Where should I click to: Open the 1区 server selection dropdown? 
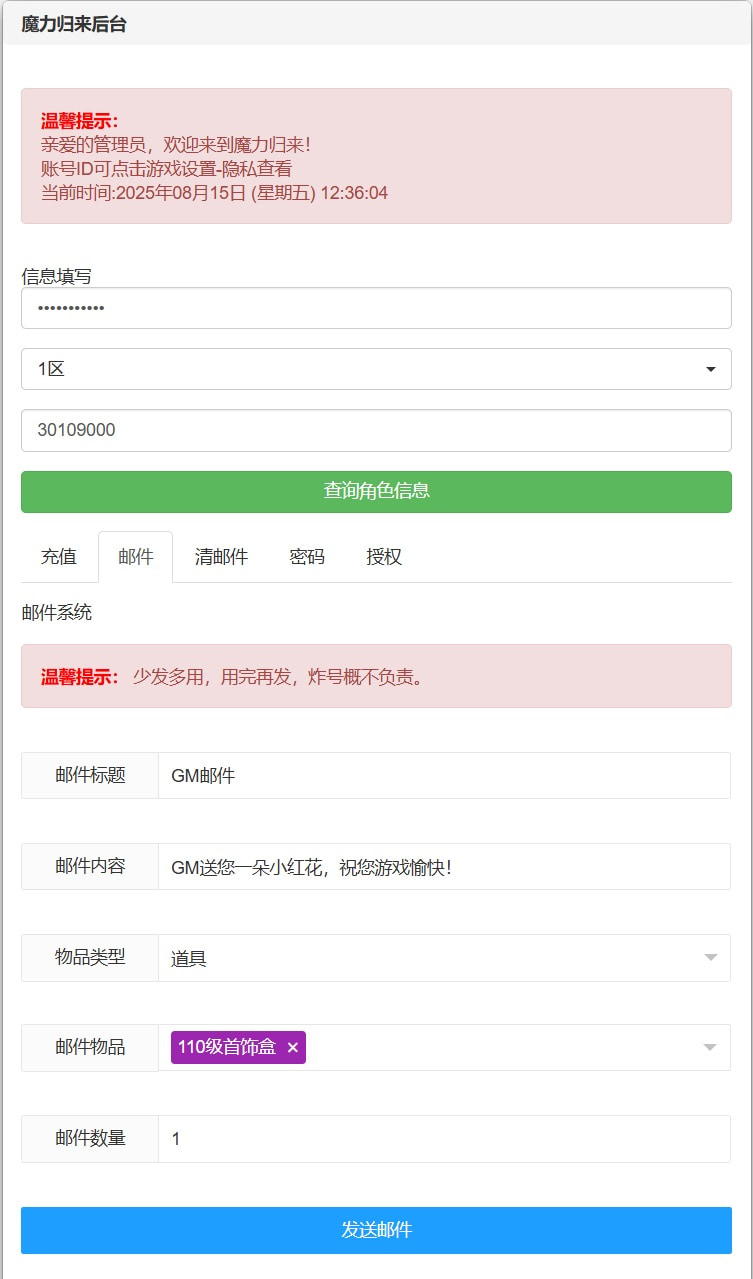[376, 369]
